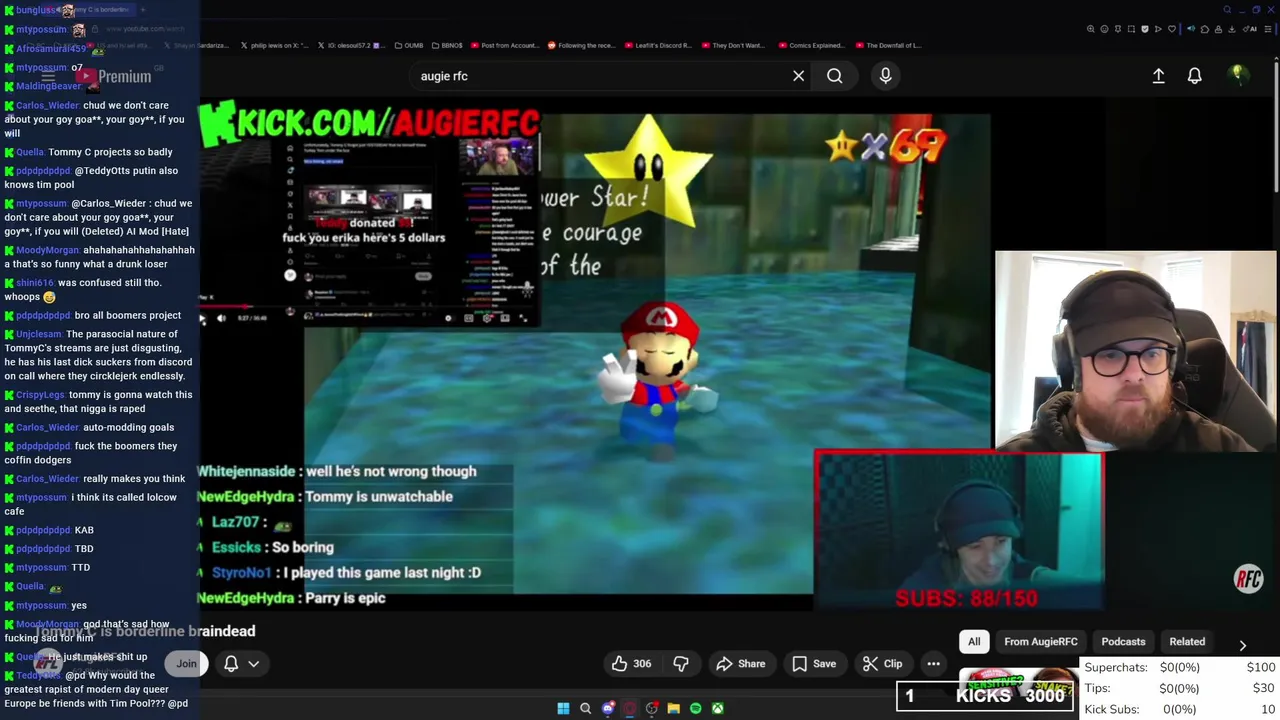Image resolution: width=1280 pixels, height=720 pixels.
Task: Open Discord from the taskbar
Action: [608, 708]
